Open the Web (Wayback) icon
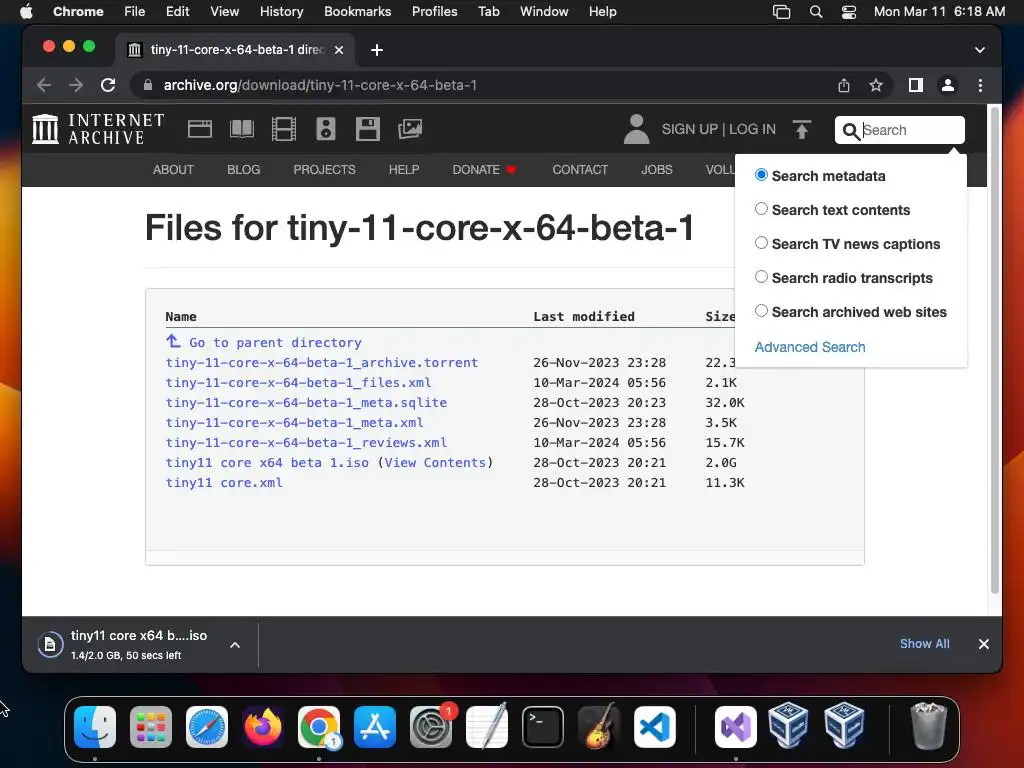 click(199, 129)
